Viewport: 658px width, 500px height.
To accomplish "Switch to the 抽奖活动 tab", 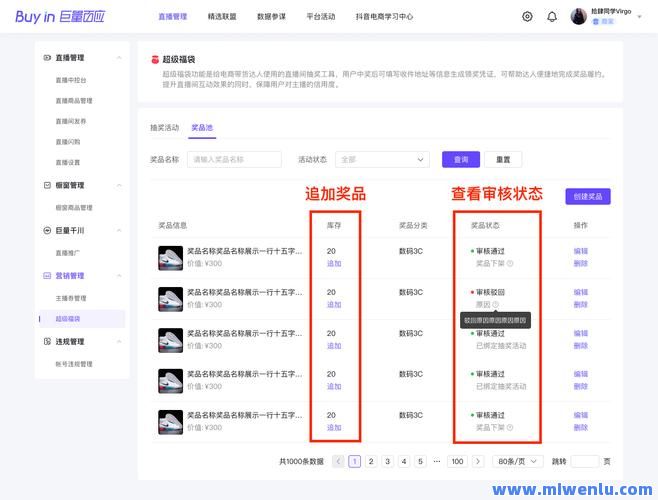I will (164, 128).
